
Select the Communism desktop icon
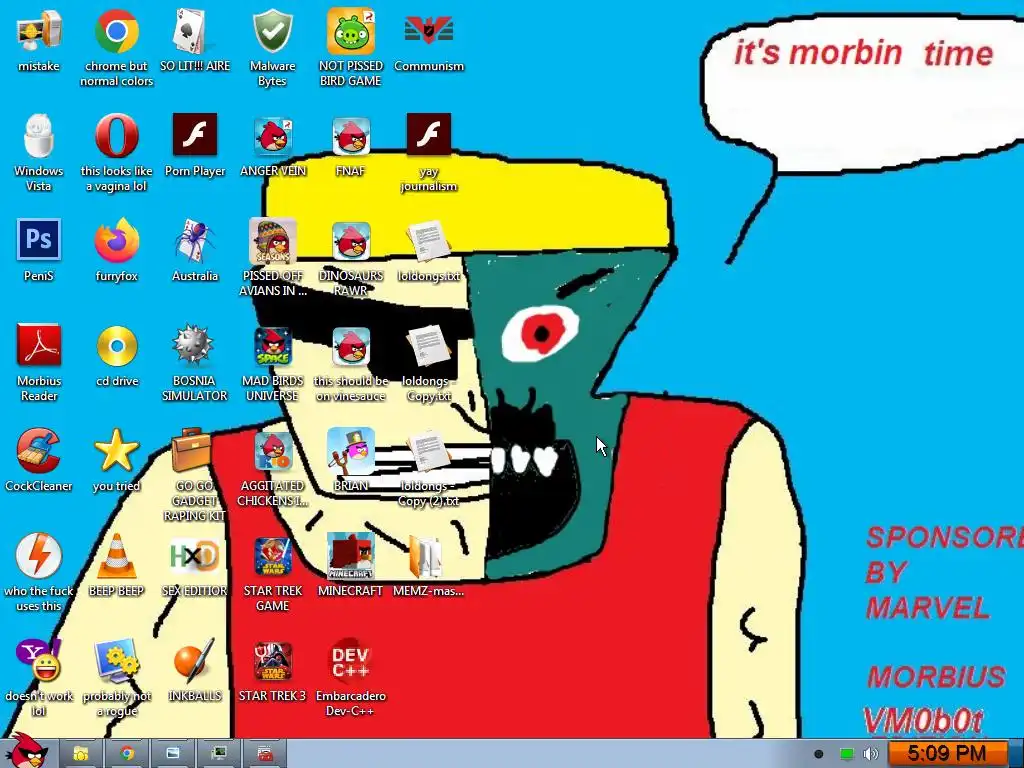click(x=428, y=31)
